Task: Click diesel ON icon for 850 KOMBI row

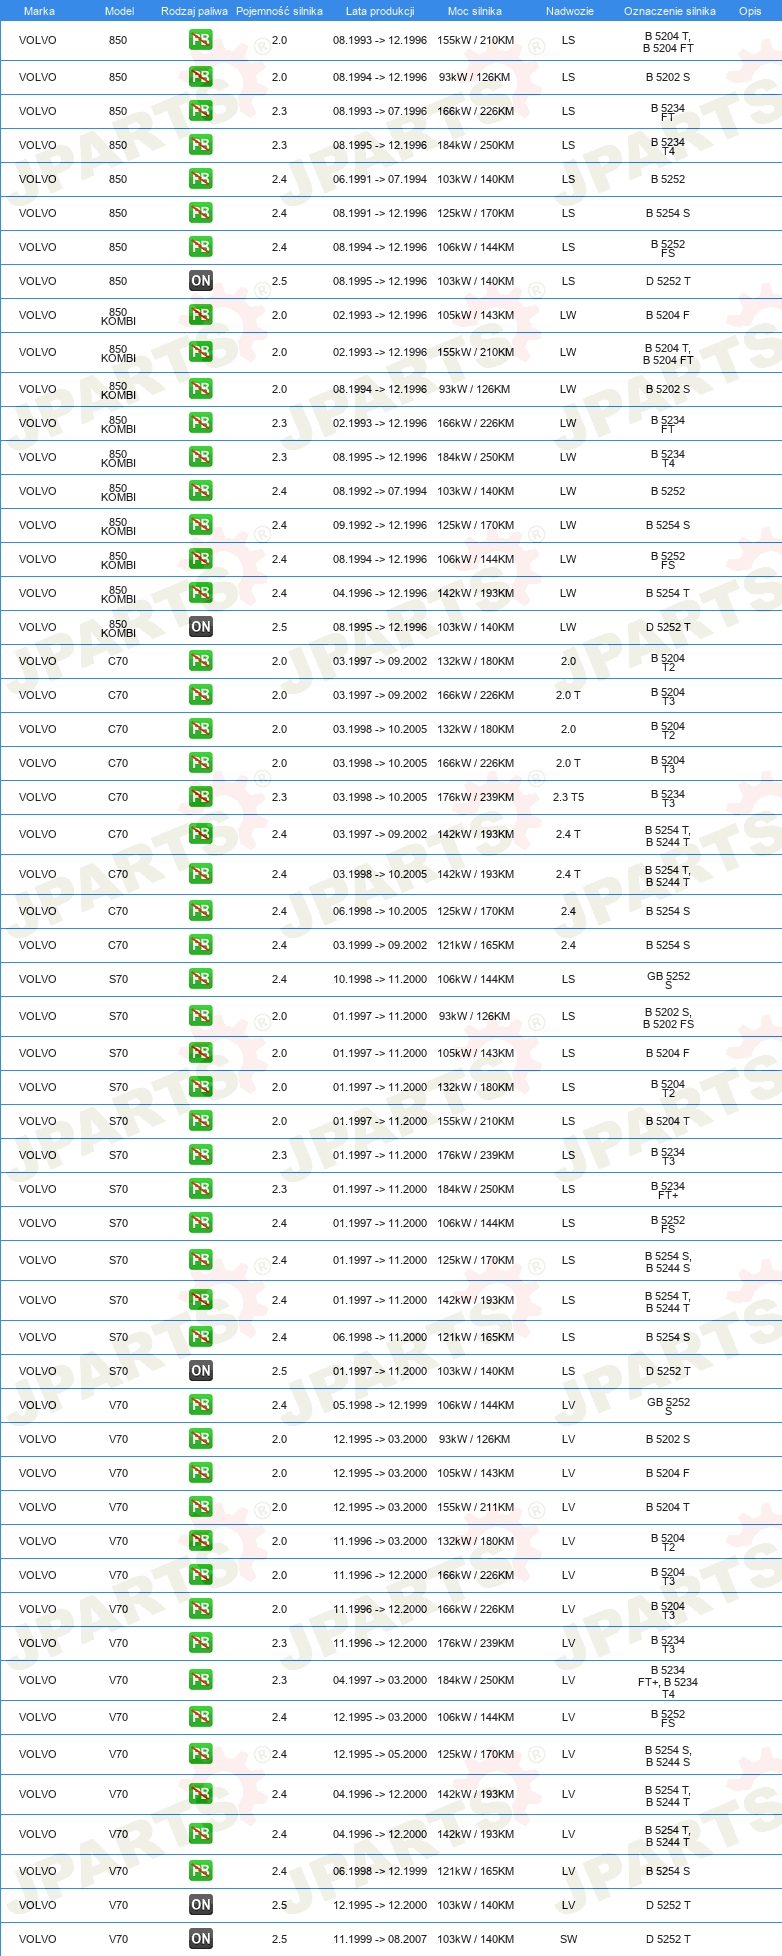Action: (200, 627)
